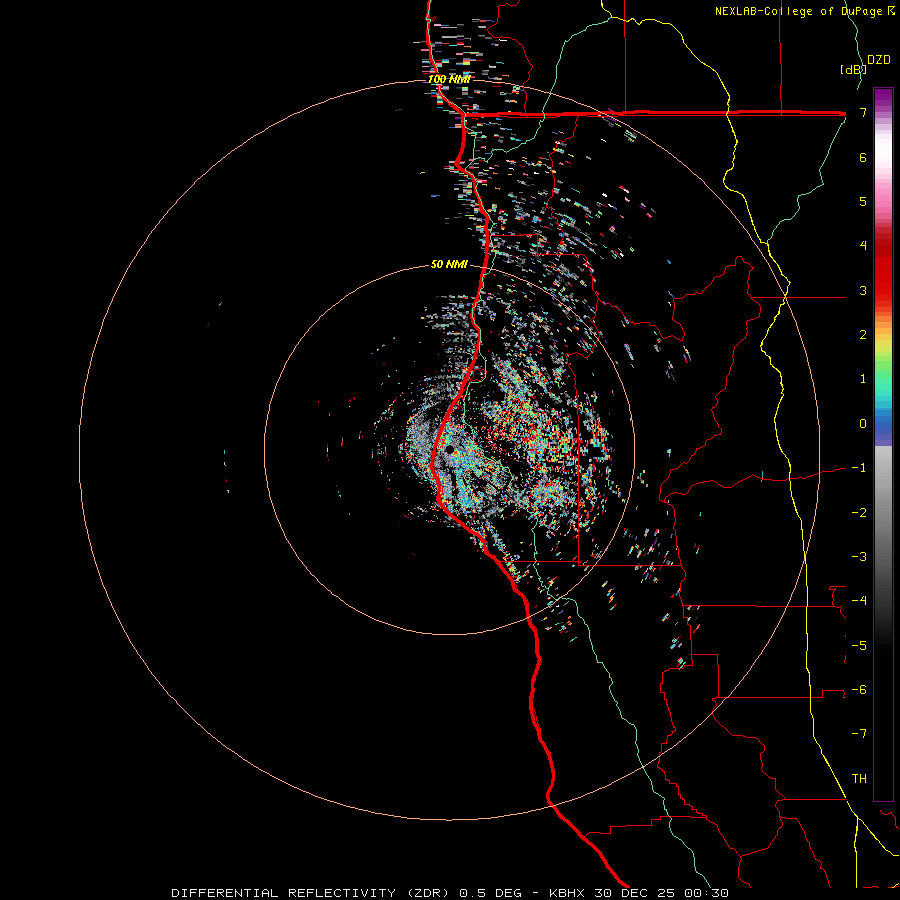Click the -4 value on color scale
Viewport: 900px width, 900px height.
(859, 601)
